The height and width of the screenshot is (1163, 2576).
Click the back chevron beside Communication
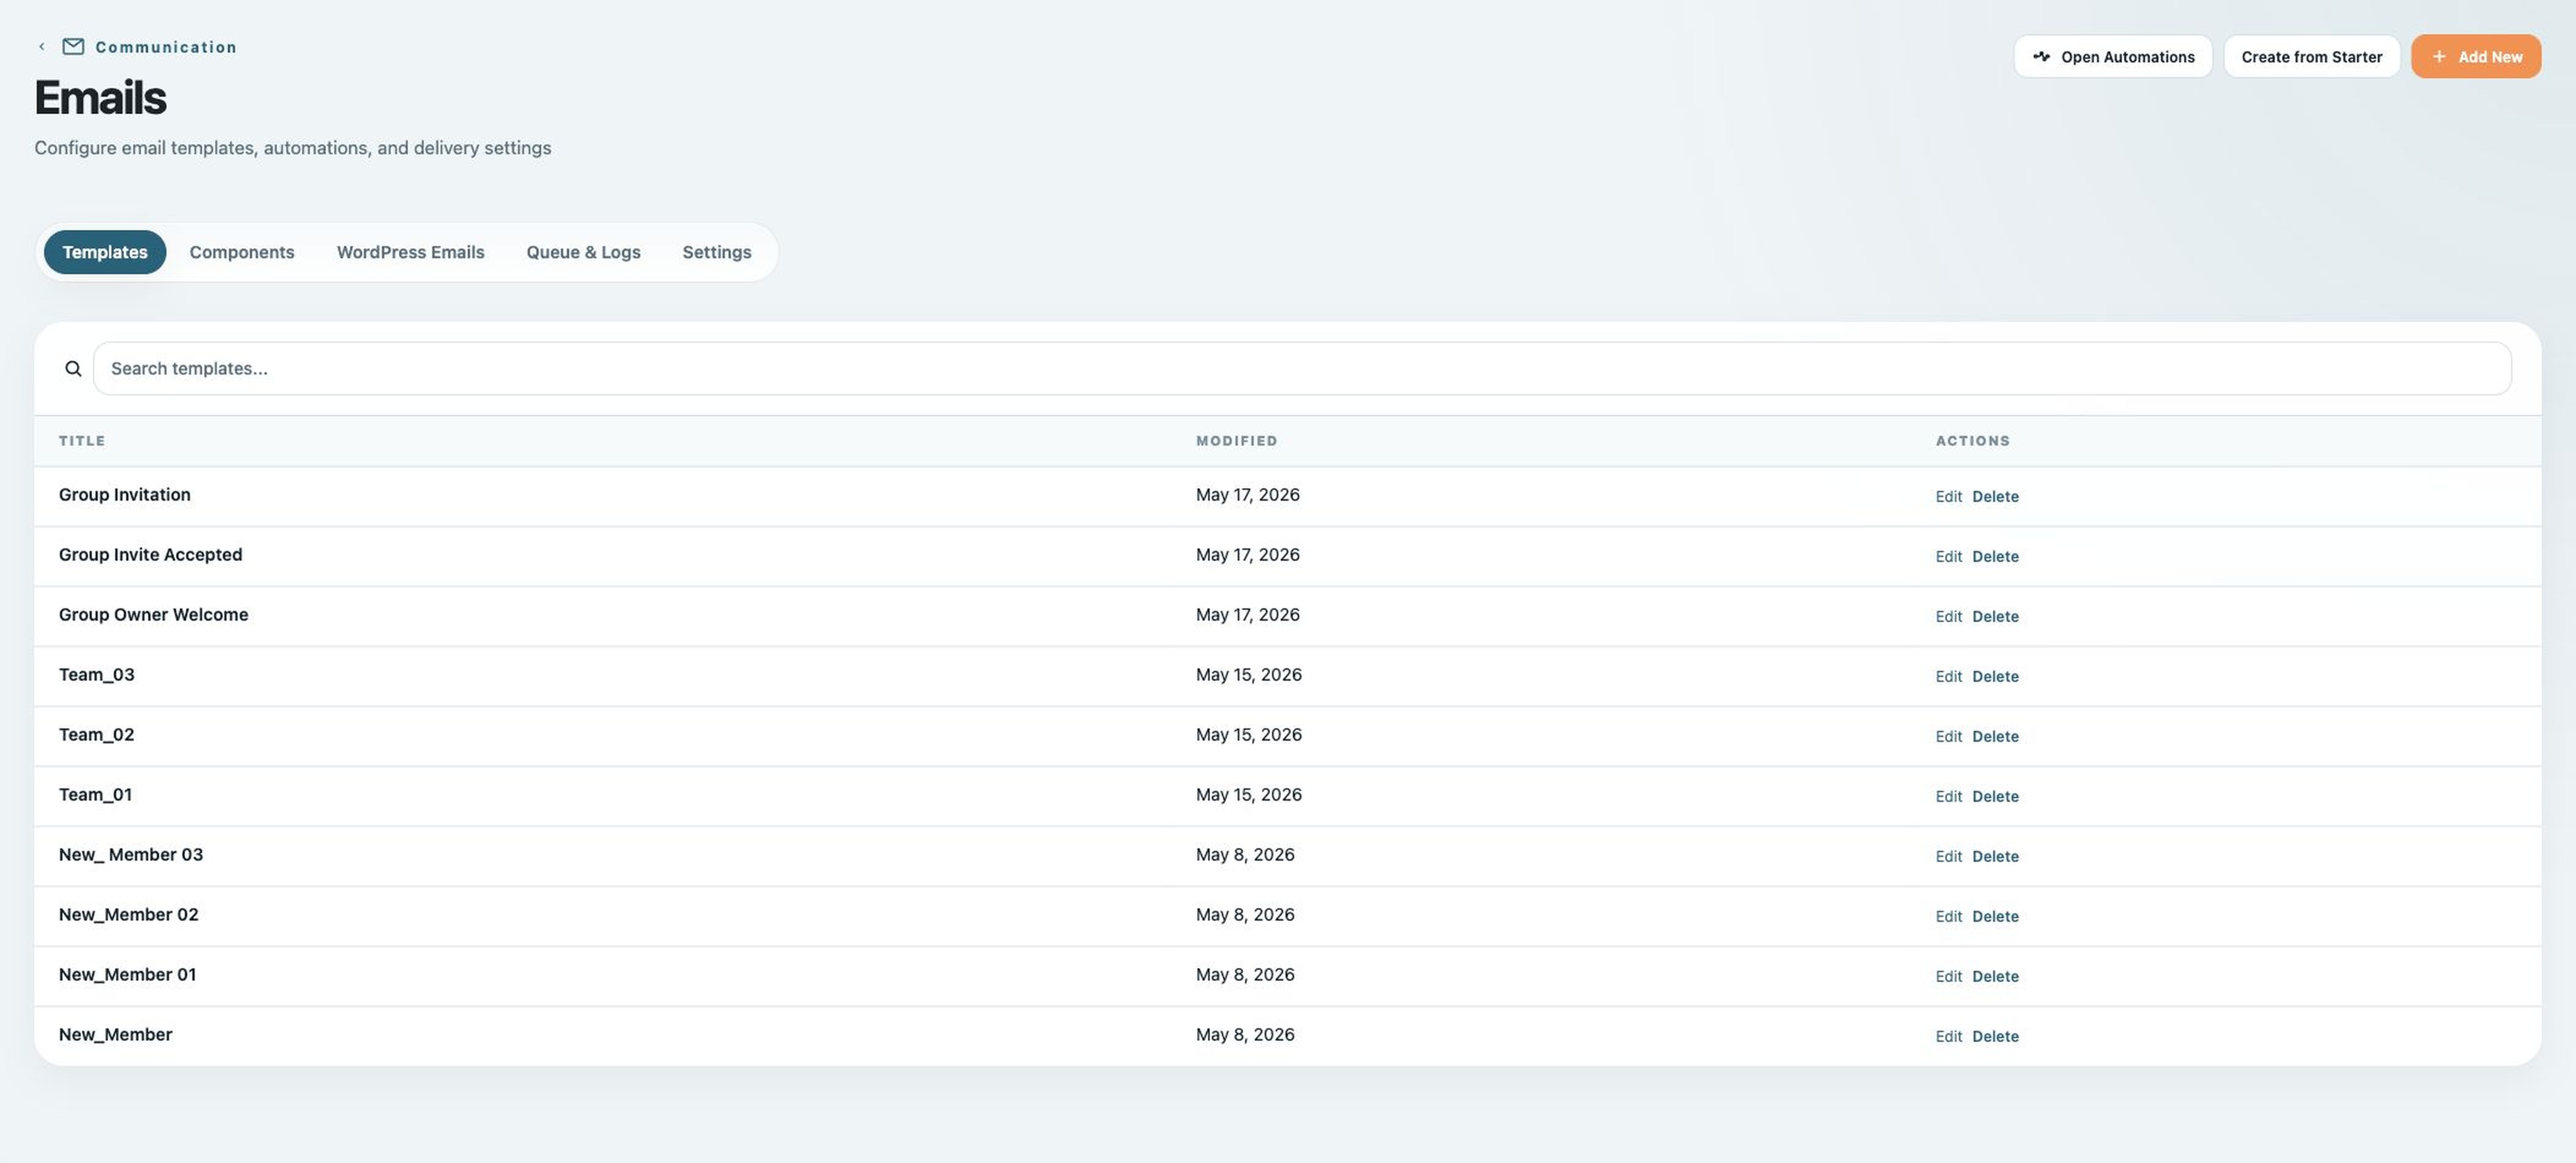[42, 47]
